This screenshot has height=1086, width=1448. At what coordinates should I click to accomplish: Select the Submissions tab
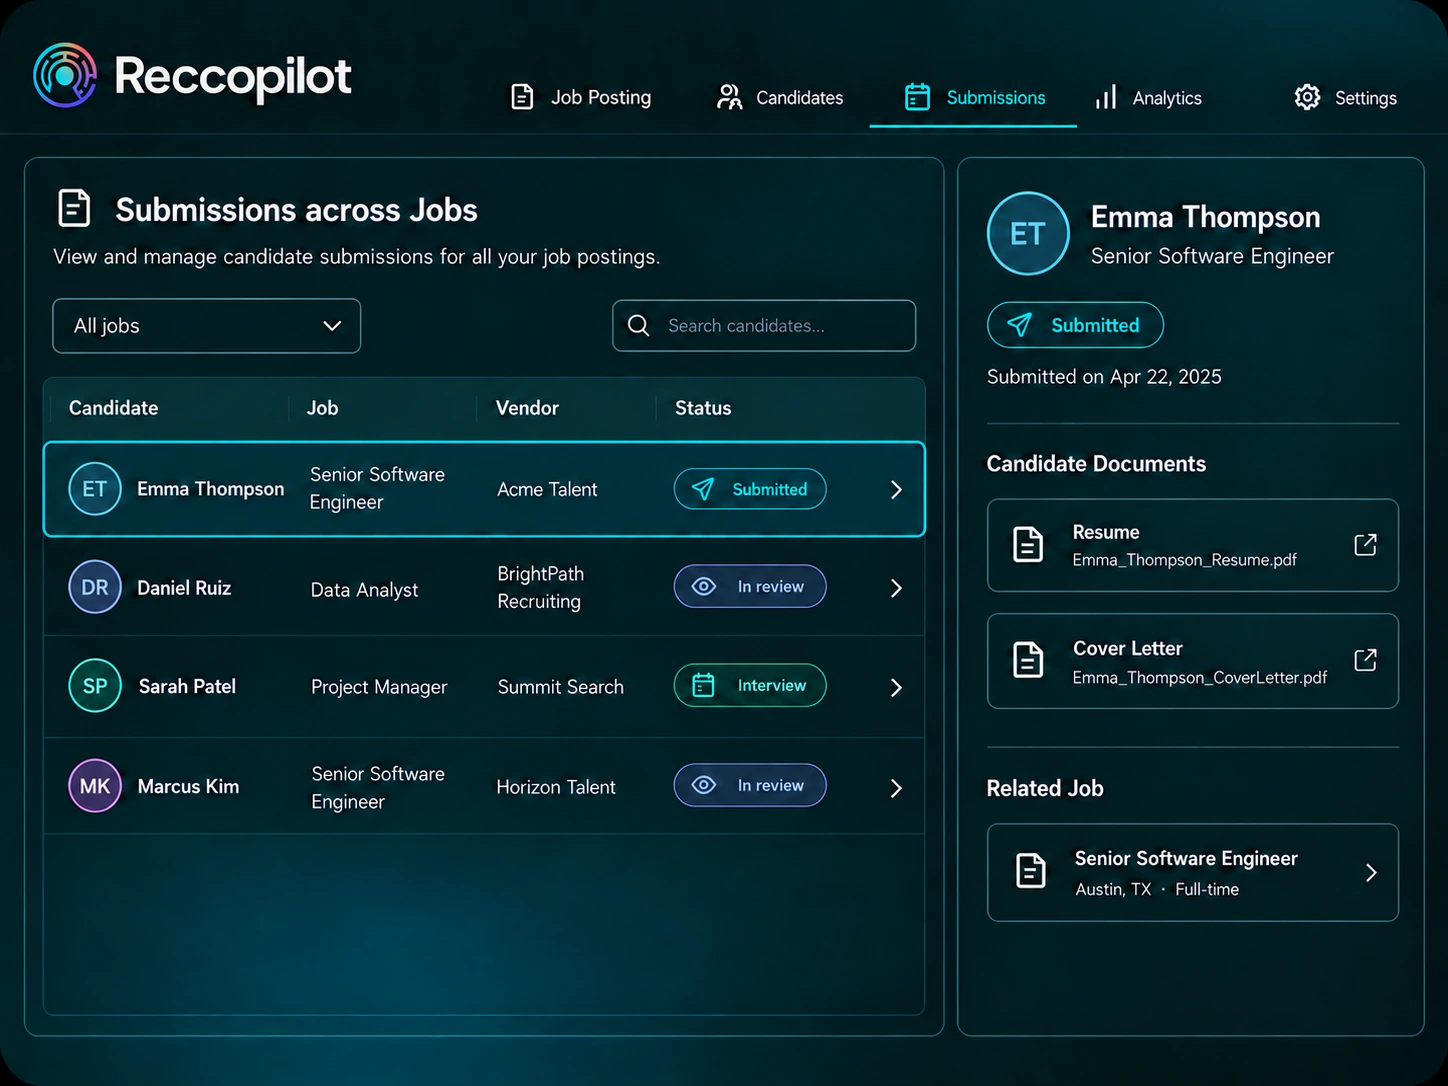click(x=975, y=97)
